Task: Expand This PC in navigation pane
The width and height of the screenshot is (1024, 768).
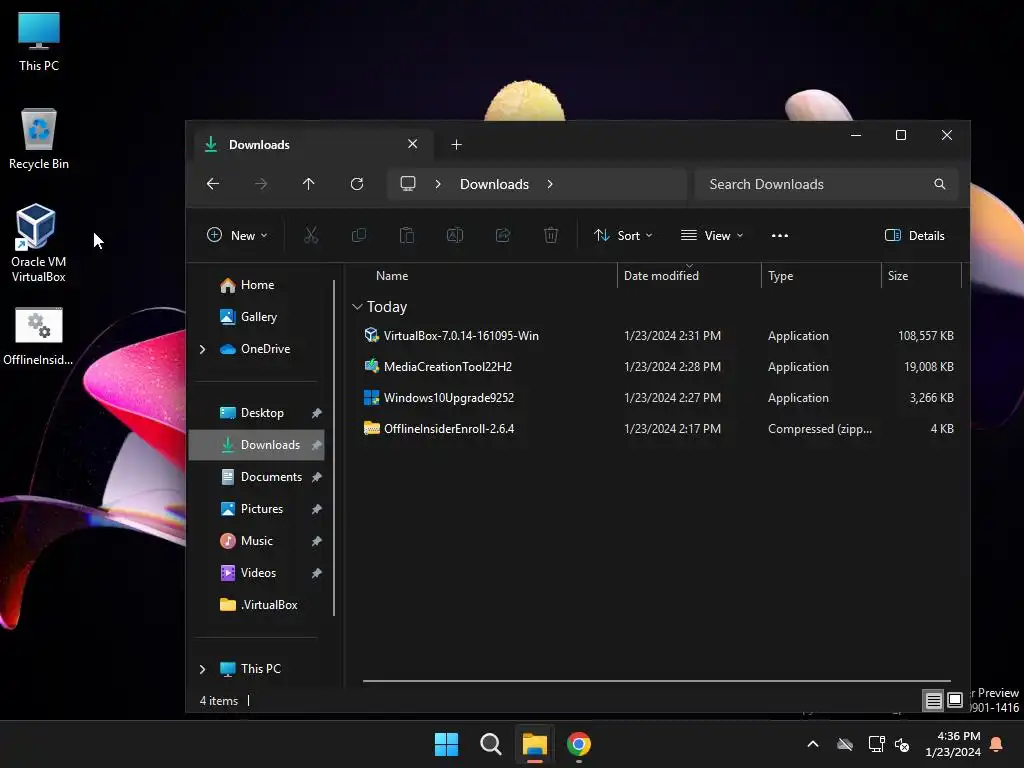Action: 202,669
